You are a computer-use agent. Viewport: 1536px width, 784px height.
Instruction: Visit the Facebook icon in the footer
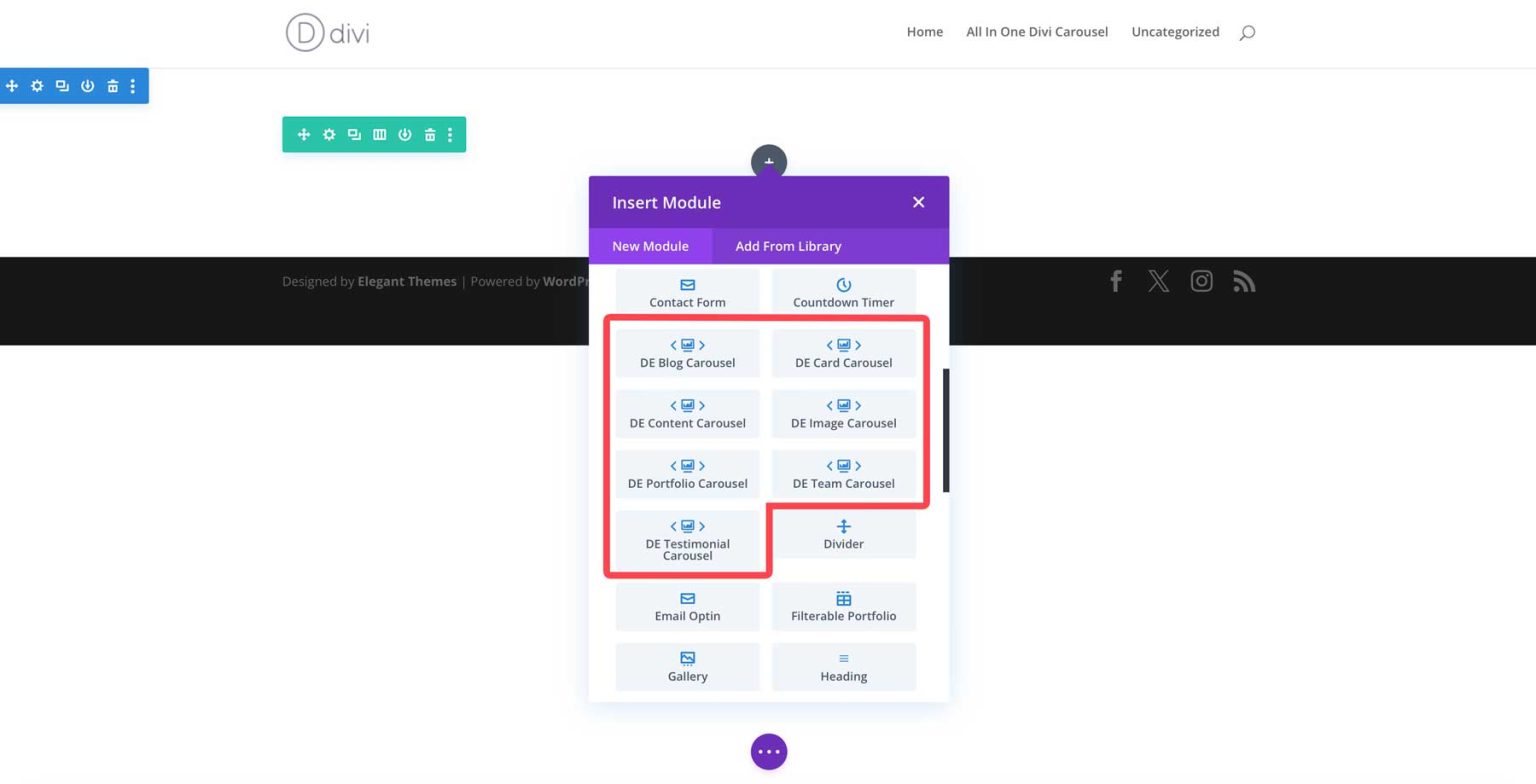(x=1115, y=281)
